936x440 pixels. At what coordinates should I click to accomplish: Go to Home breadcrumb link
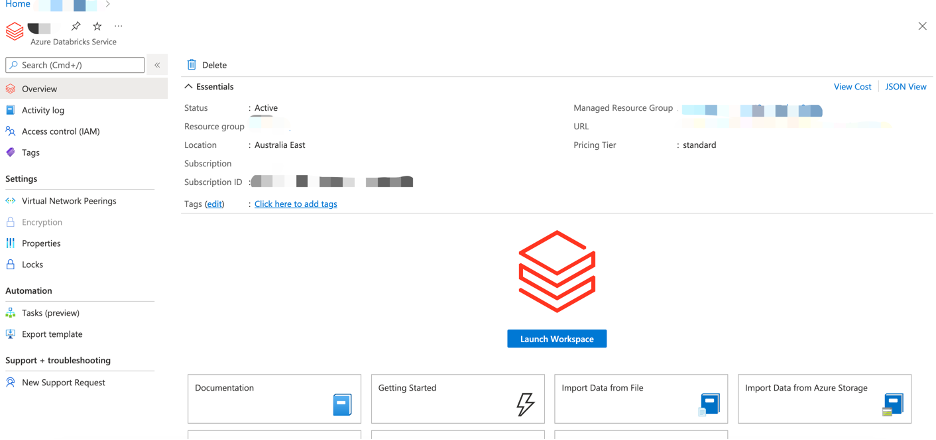click(18, 4)
